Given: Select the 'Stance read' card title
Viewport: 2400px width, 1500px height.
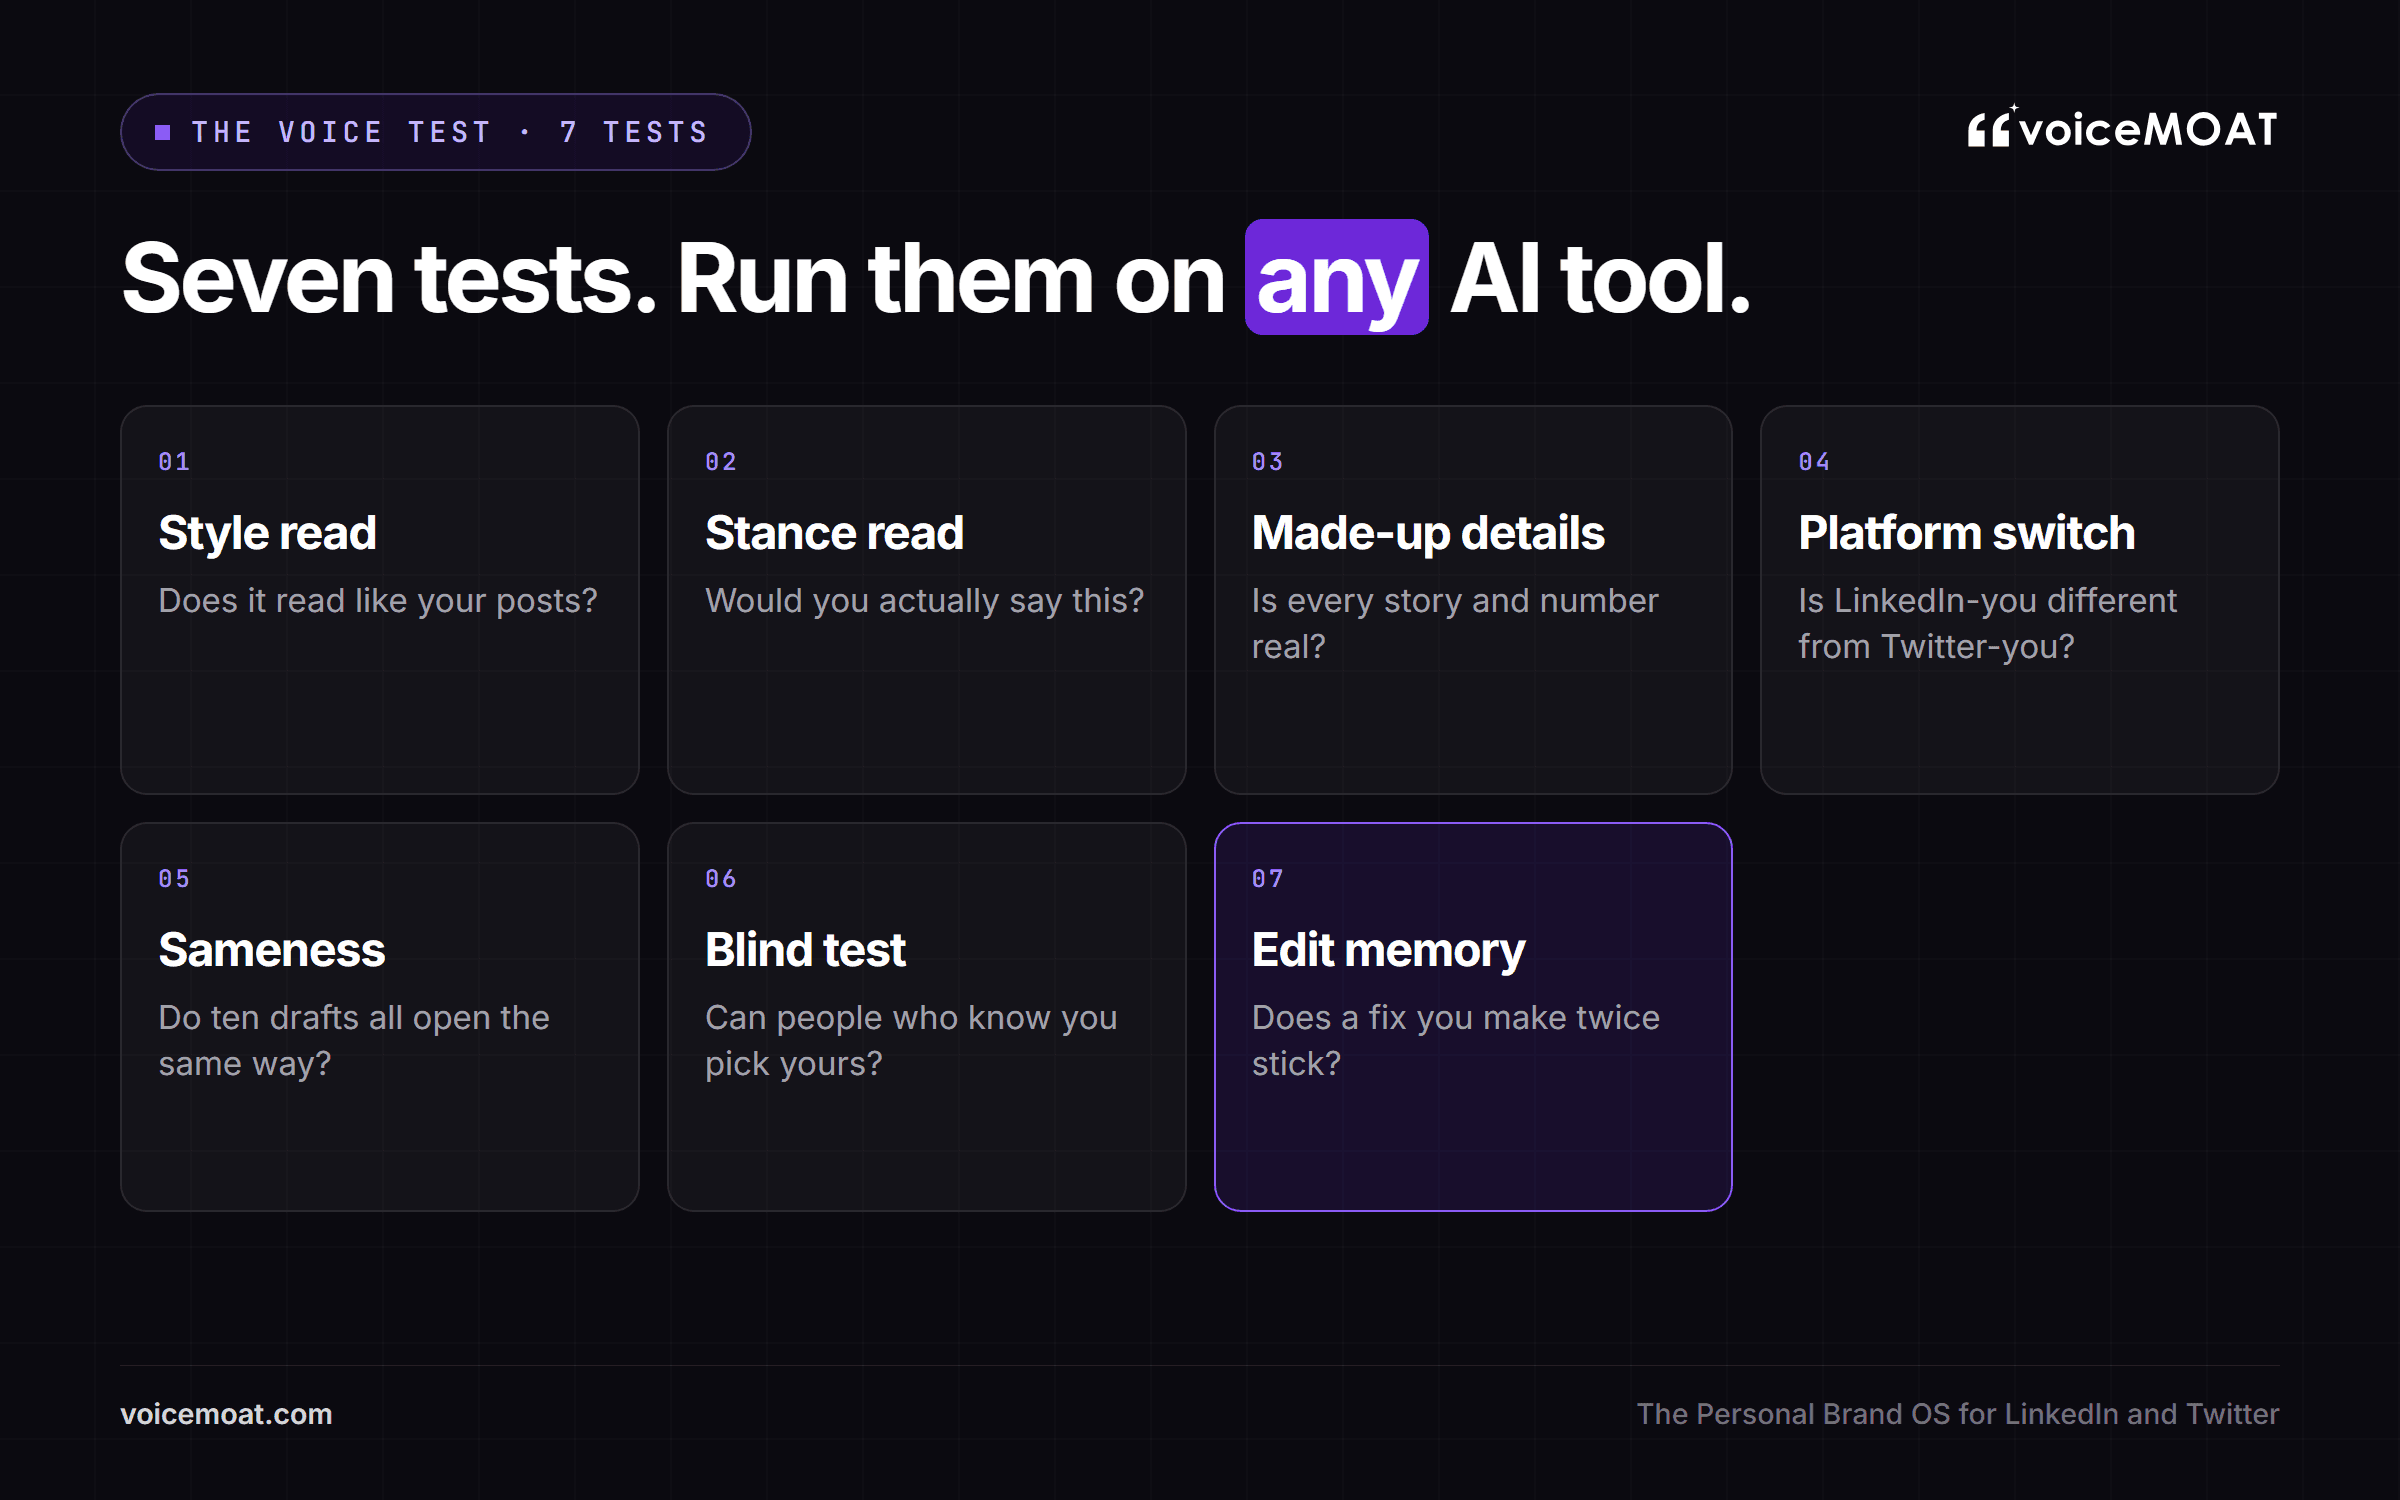Looking at the screenshot, I should [834, 532].
